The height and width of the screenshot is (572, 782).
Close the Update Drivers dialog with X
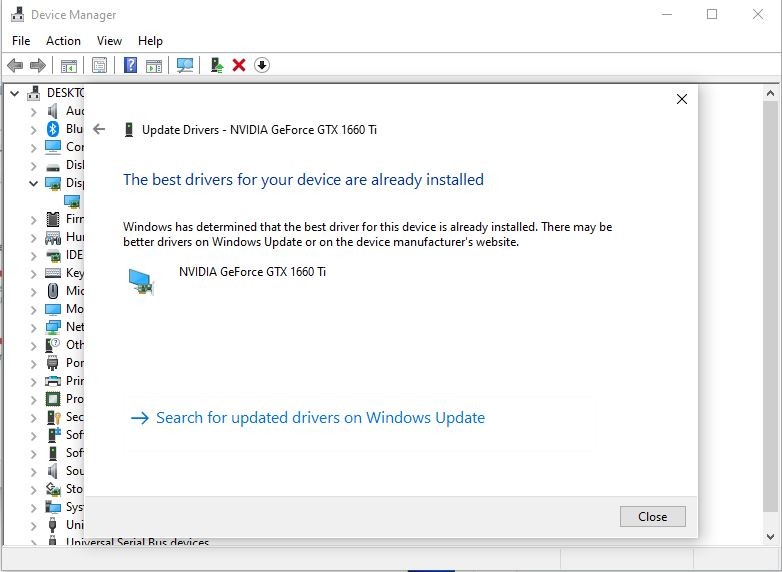pyautogui.click(x=682, y=99)
